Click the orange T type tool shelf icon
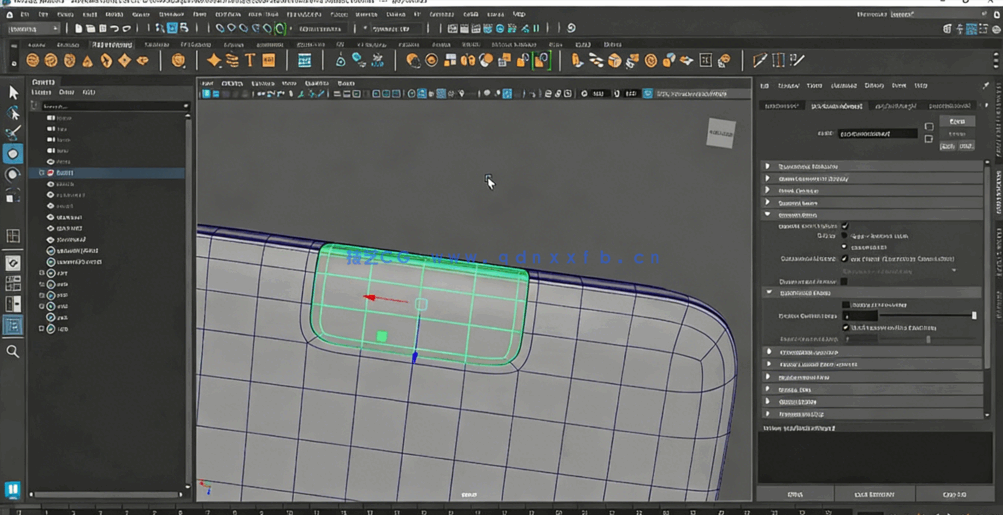This screenshot has height=515, width=1003. point(251,61)
